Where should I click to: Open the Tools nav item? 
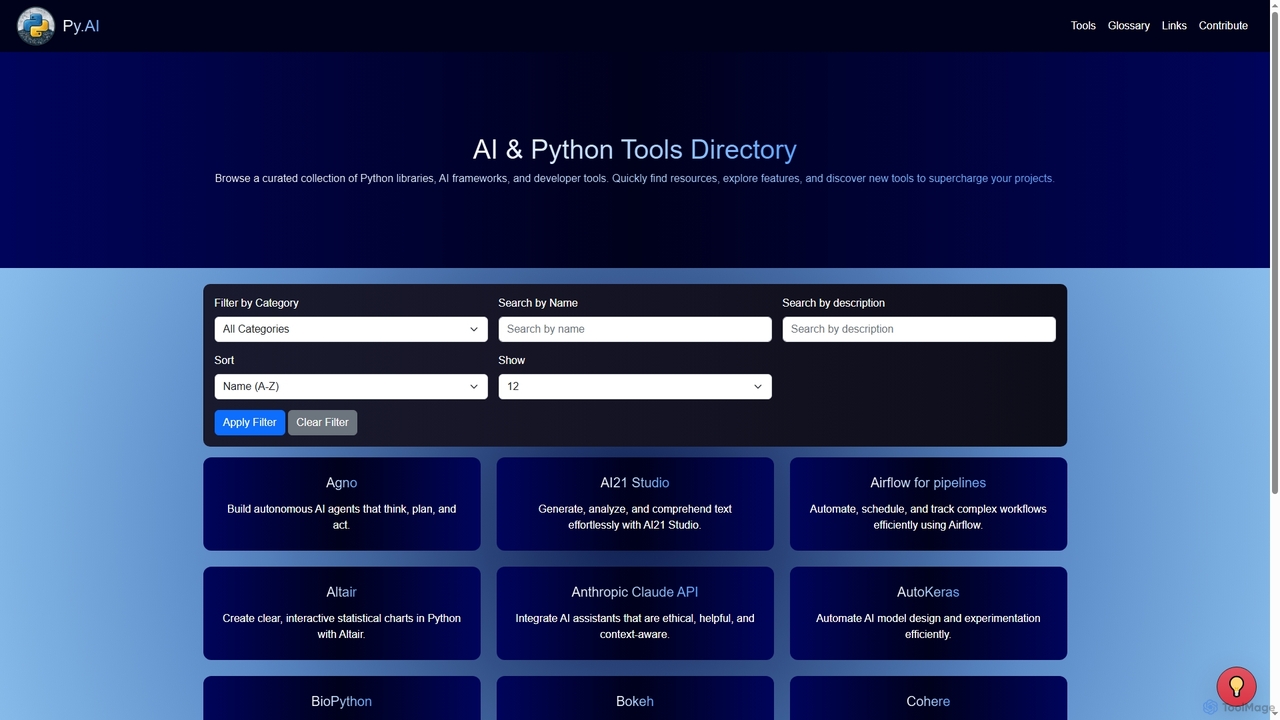coord(1083,26)
